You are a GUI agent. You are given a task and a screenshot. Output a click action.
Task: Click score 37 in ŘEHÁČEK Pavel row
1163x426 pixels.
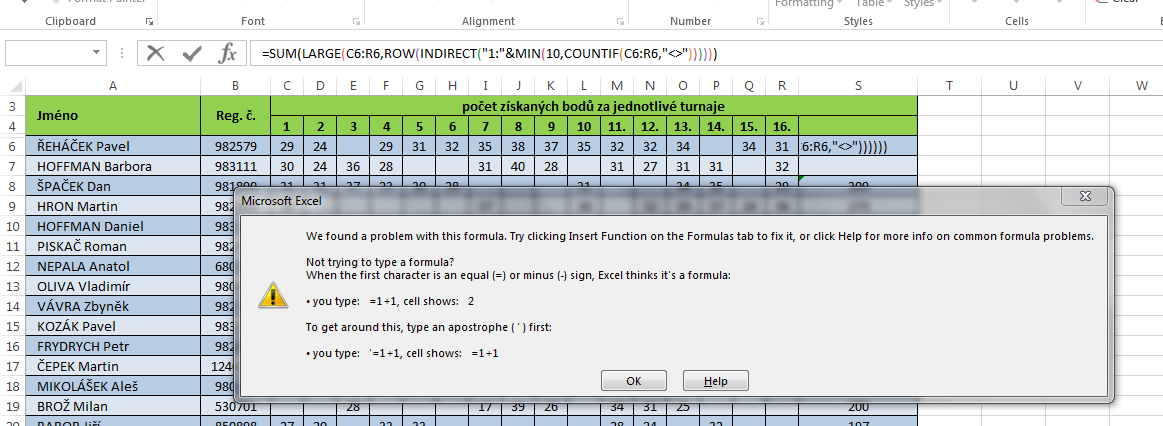tap(551, 145)
